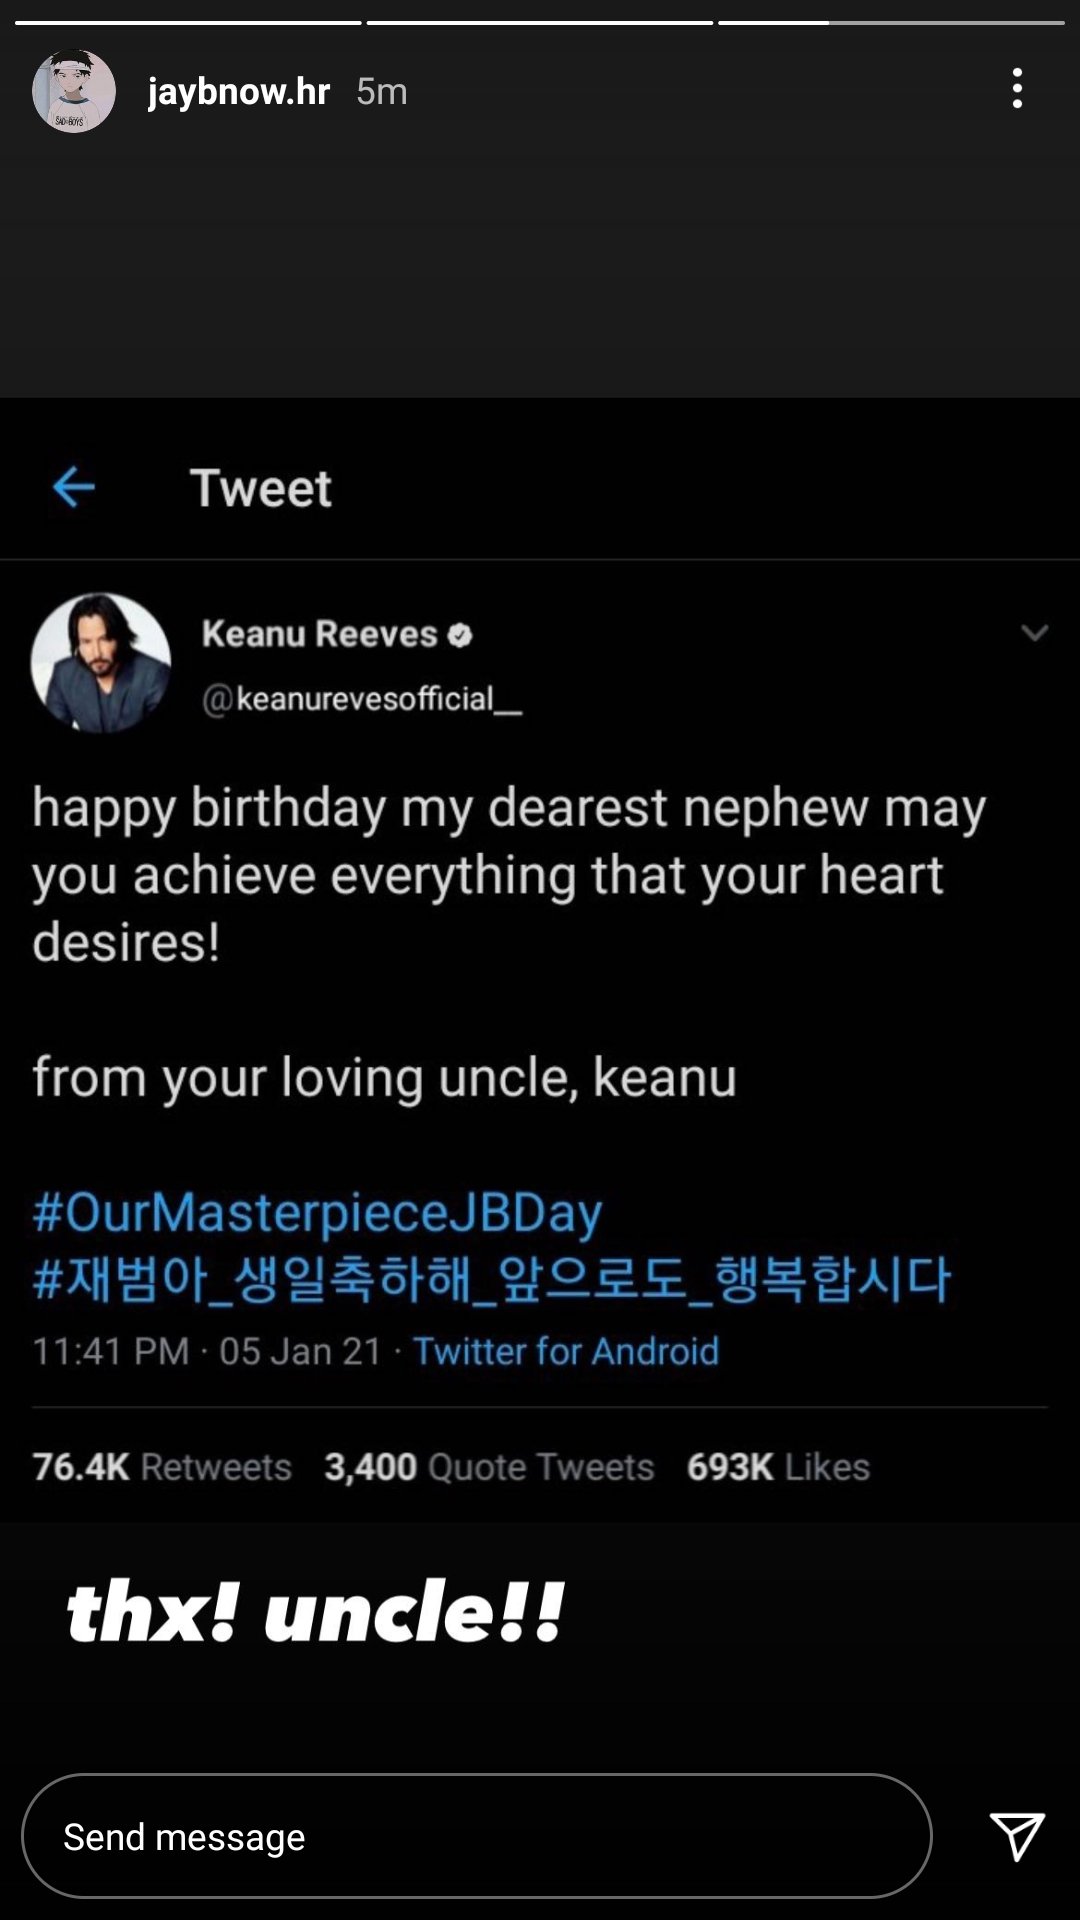Tap the paper plane share icon

click(1016, 1836)
